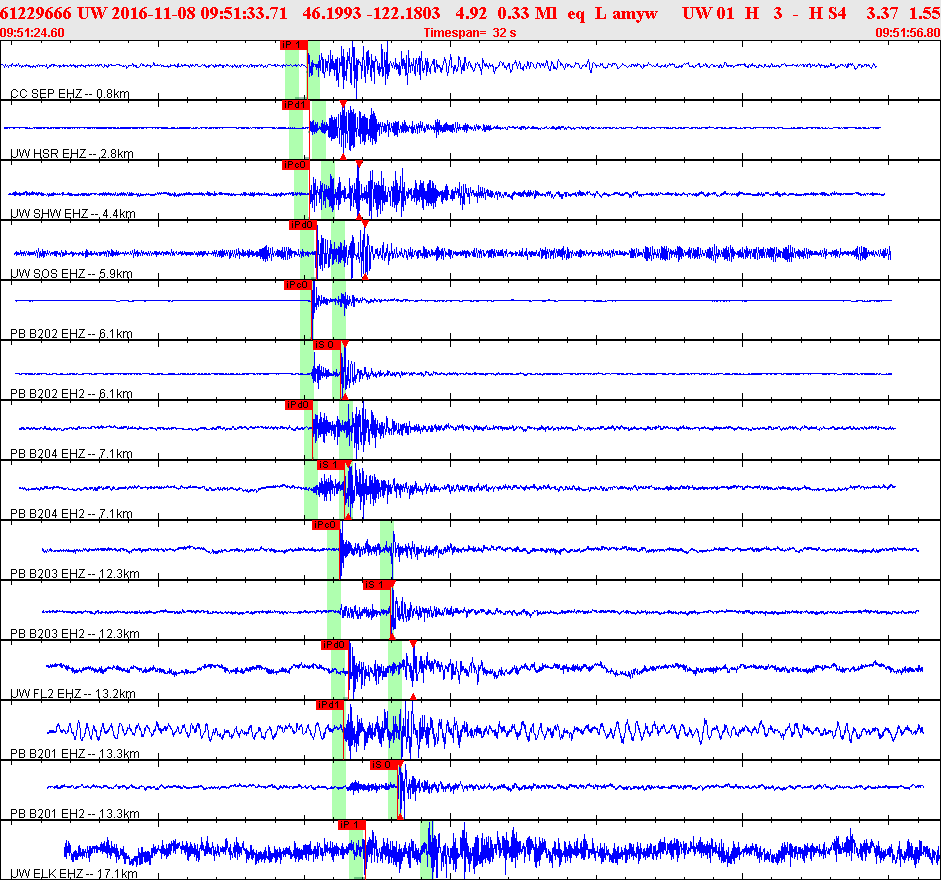The width and height of the screenshot is (941, 880).
Task: Click the window start time 09:51:24.60
Action: pyautogui.click(x=32, y=32)
